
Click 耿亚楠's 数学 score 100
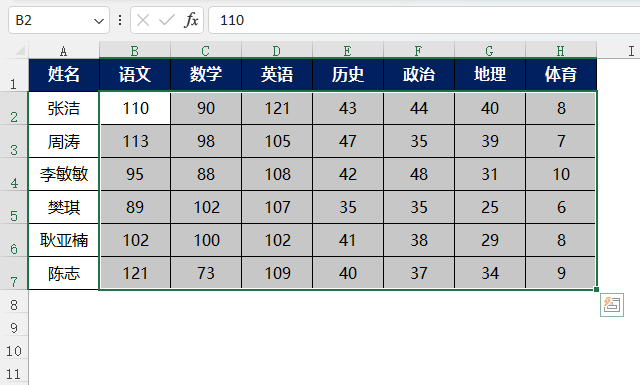(206, 240)
